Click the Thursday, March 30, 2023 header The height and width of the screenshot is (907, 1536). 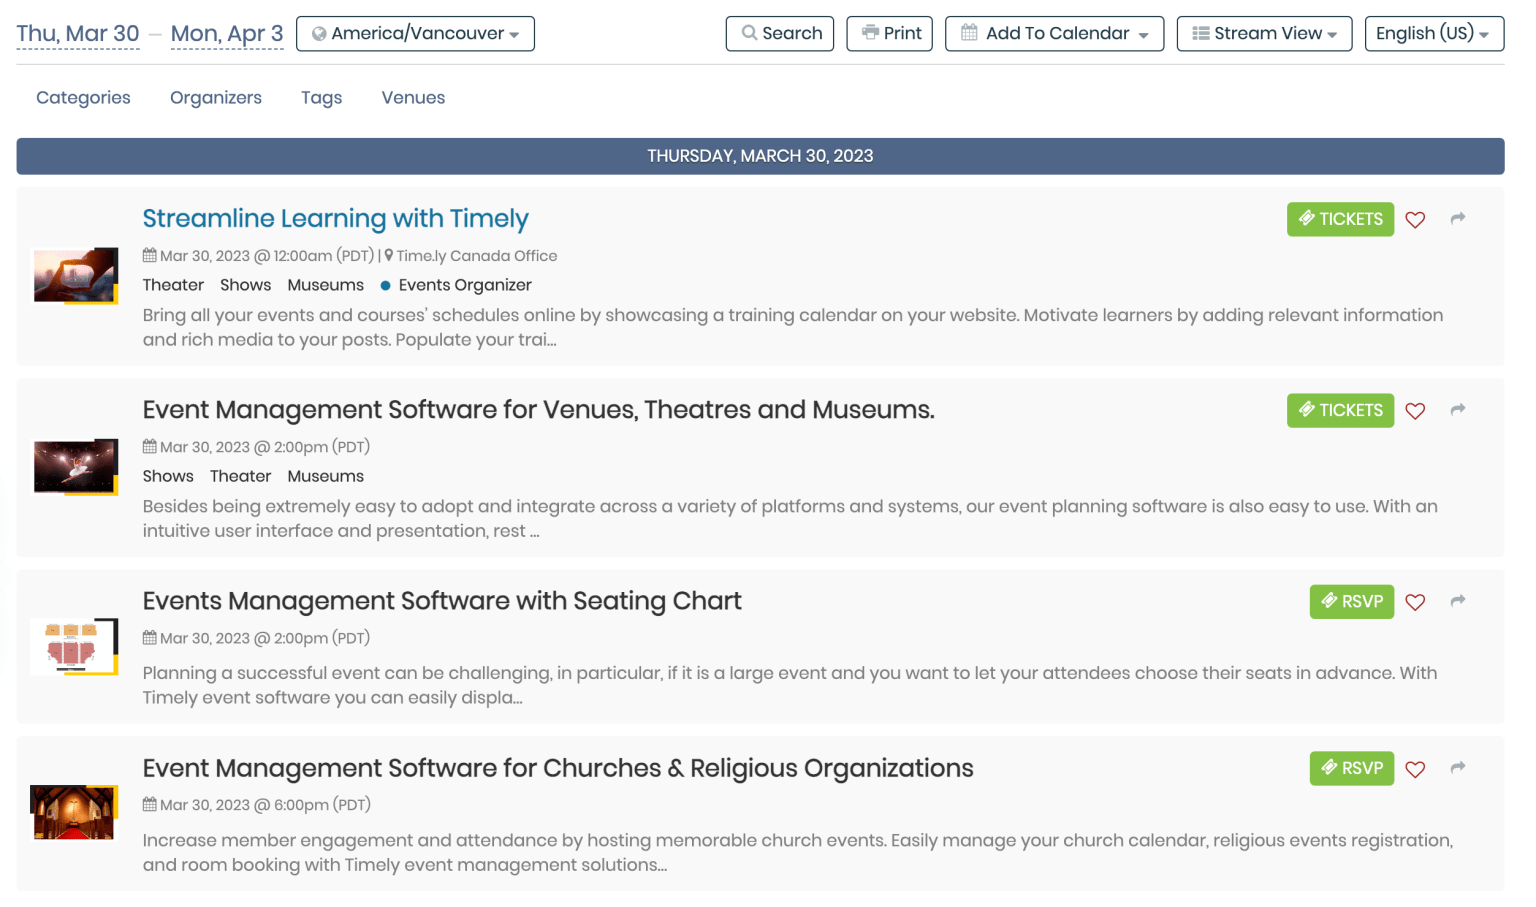pos(760,156)
